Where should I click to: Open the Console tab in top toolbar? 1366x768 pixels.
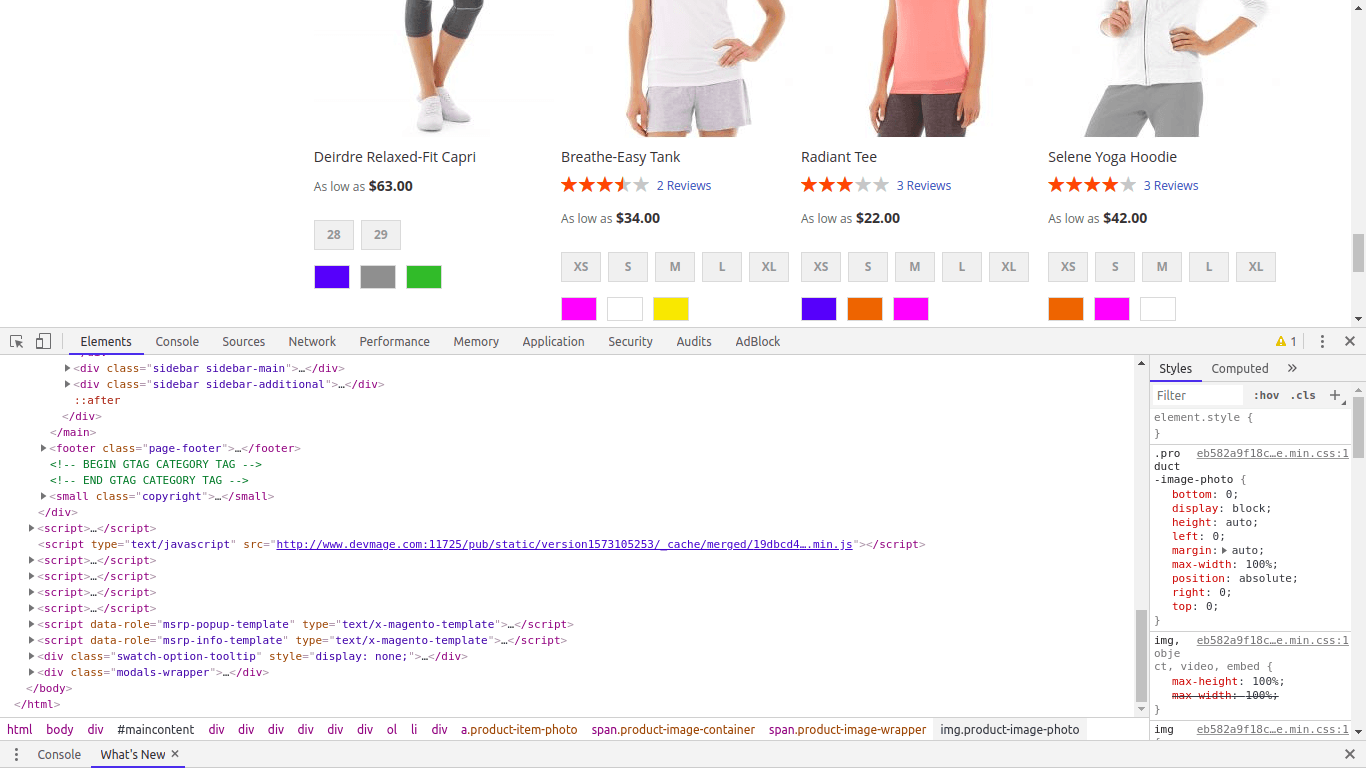click(x=177, y=341)
